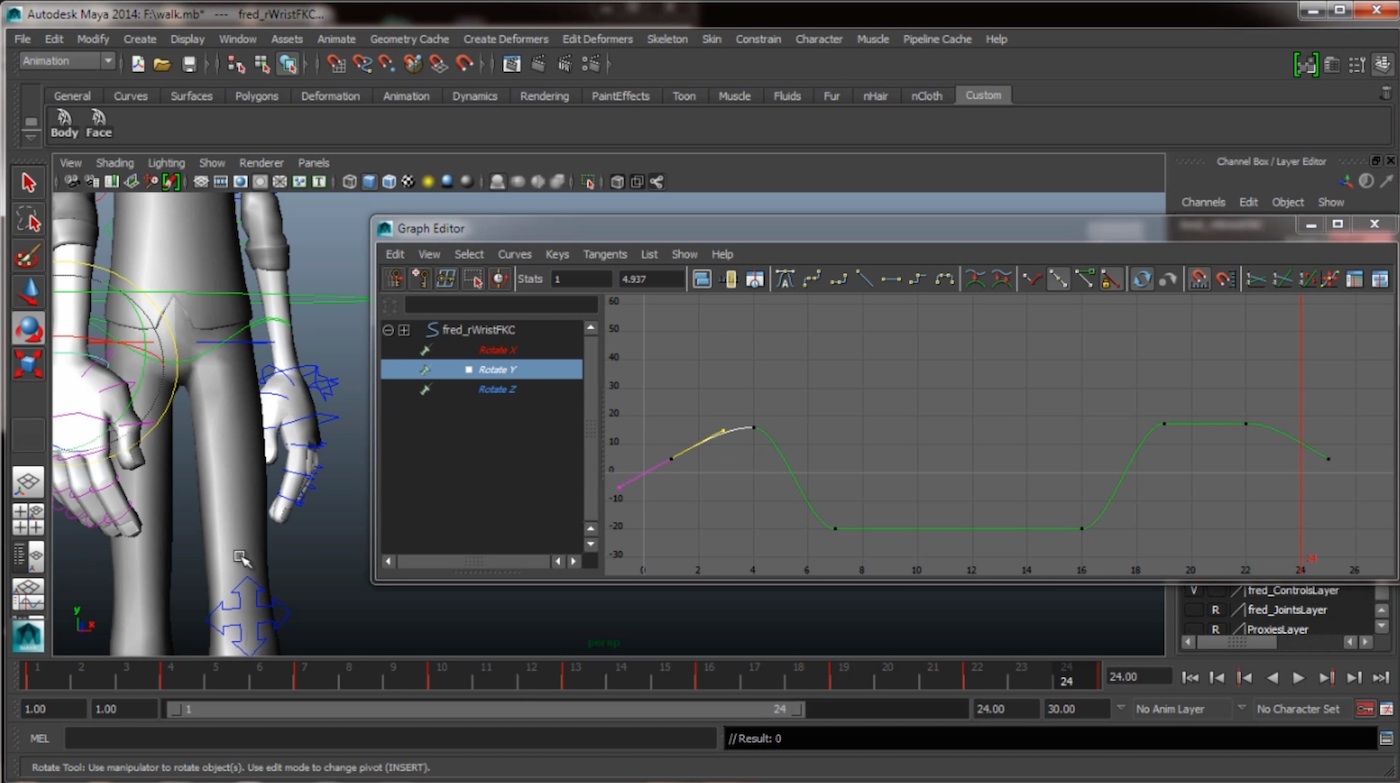Toggle visibility of the fred_ControlsLayer
This screenshot has height=783, width=1400.
1195,591
